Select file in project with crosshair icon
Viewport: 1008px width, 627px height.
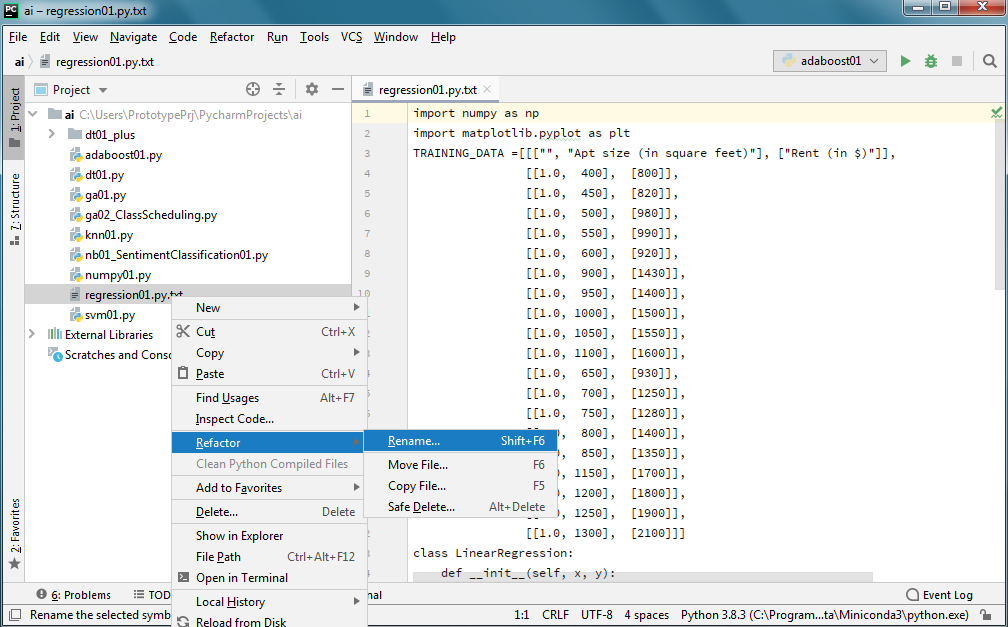(253, 88)
